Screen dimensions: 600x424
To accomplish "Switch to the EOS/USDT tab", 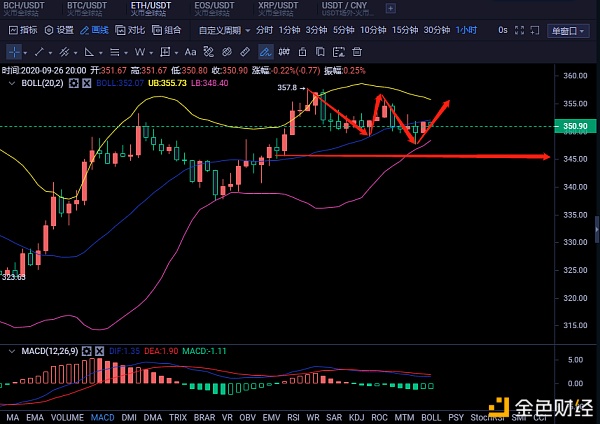I will coord(214,8).
